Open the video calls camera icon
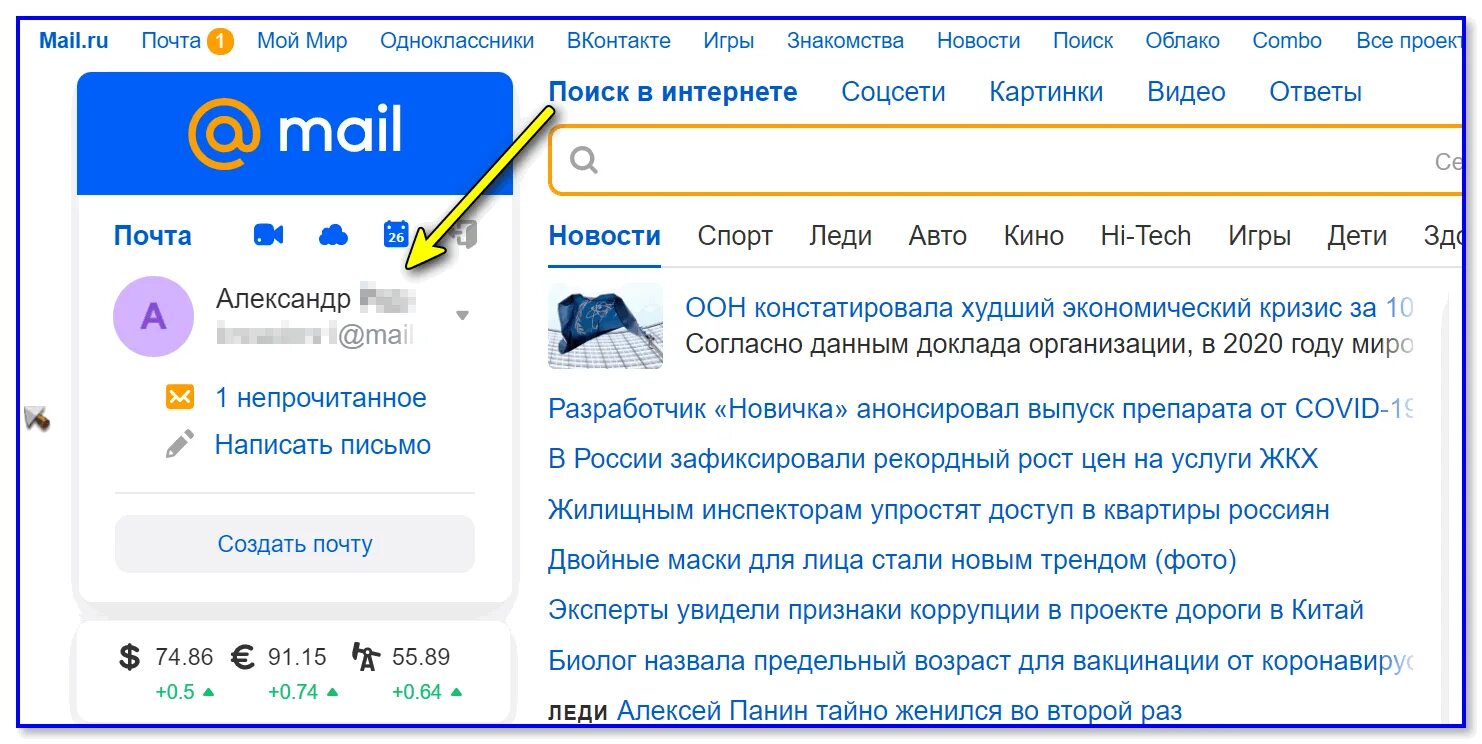Viewport: 1482px width, 744px height. [268, 235]
